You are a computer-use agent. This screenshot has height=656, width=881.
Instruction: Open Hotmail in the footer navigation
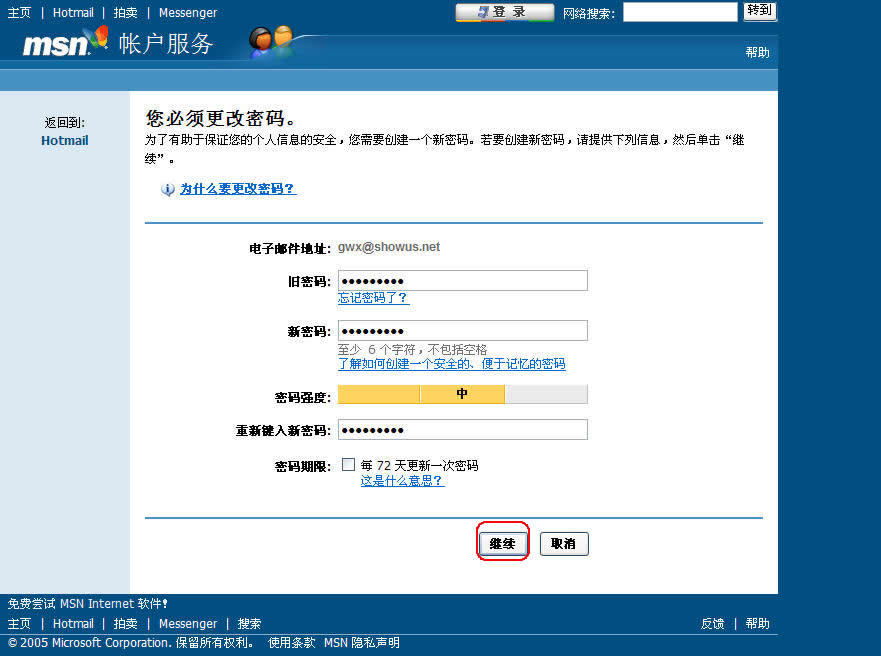(x=73, y=623)
